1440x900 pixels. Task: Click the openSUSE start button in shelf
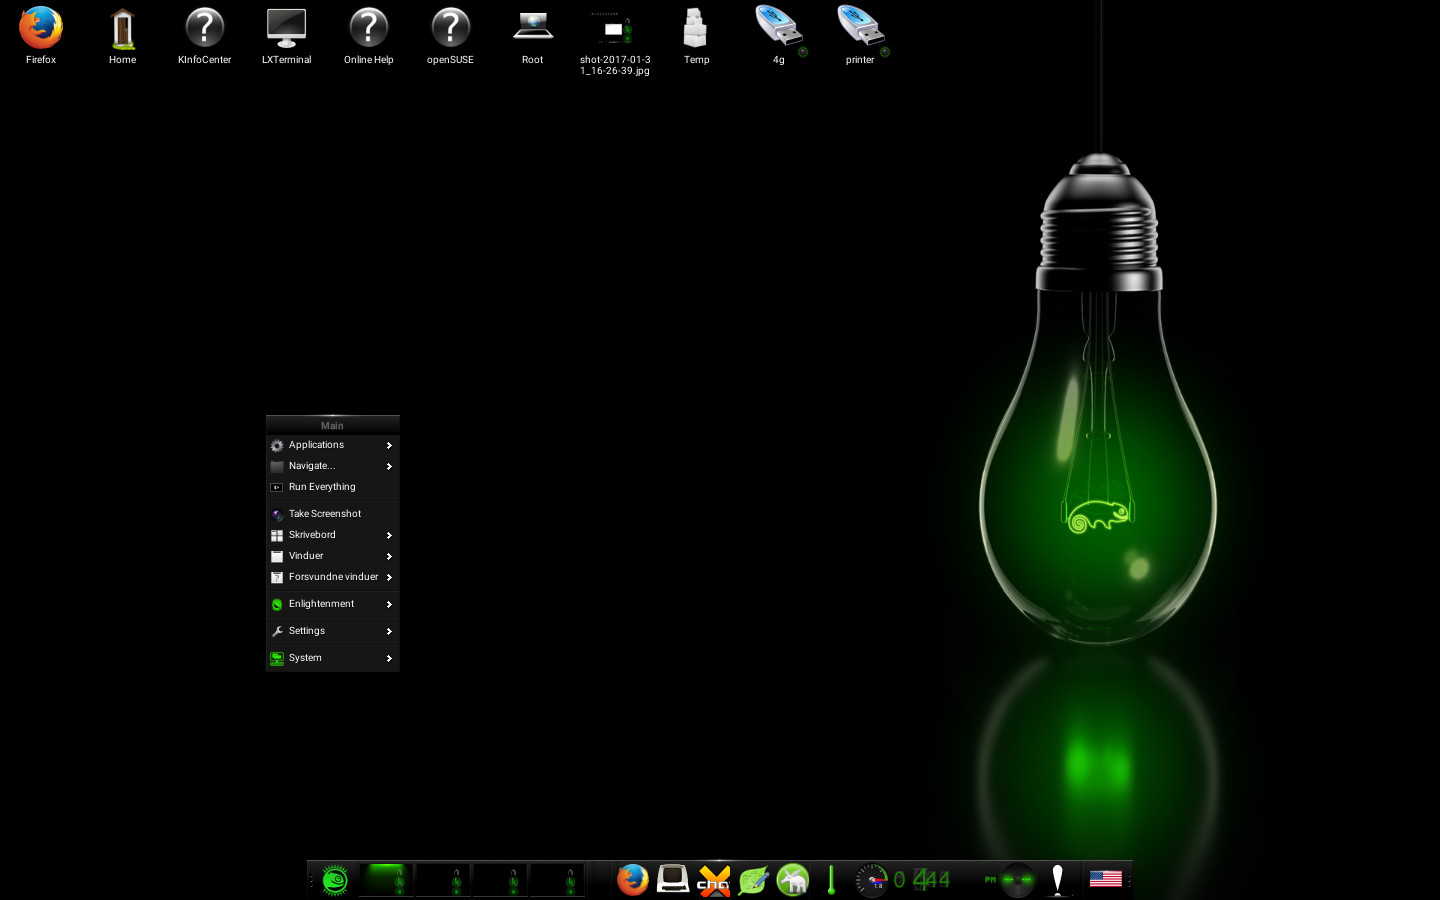click(335, 880)
